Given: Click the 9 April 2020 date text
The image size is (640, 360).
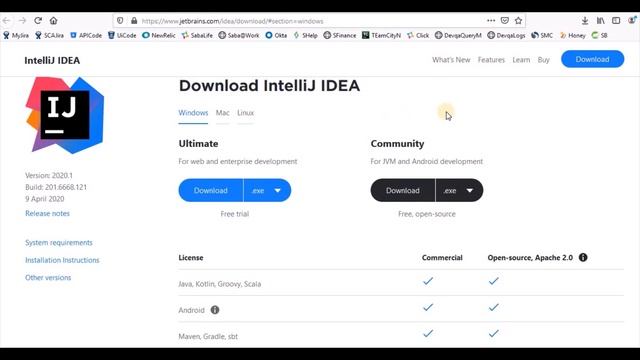Looking at the screenshot, I should 44,199.
